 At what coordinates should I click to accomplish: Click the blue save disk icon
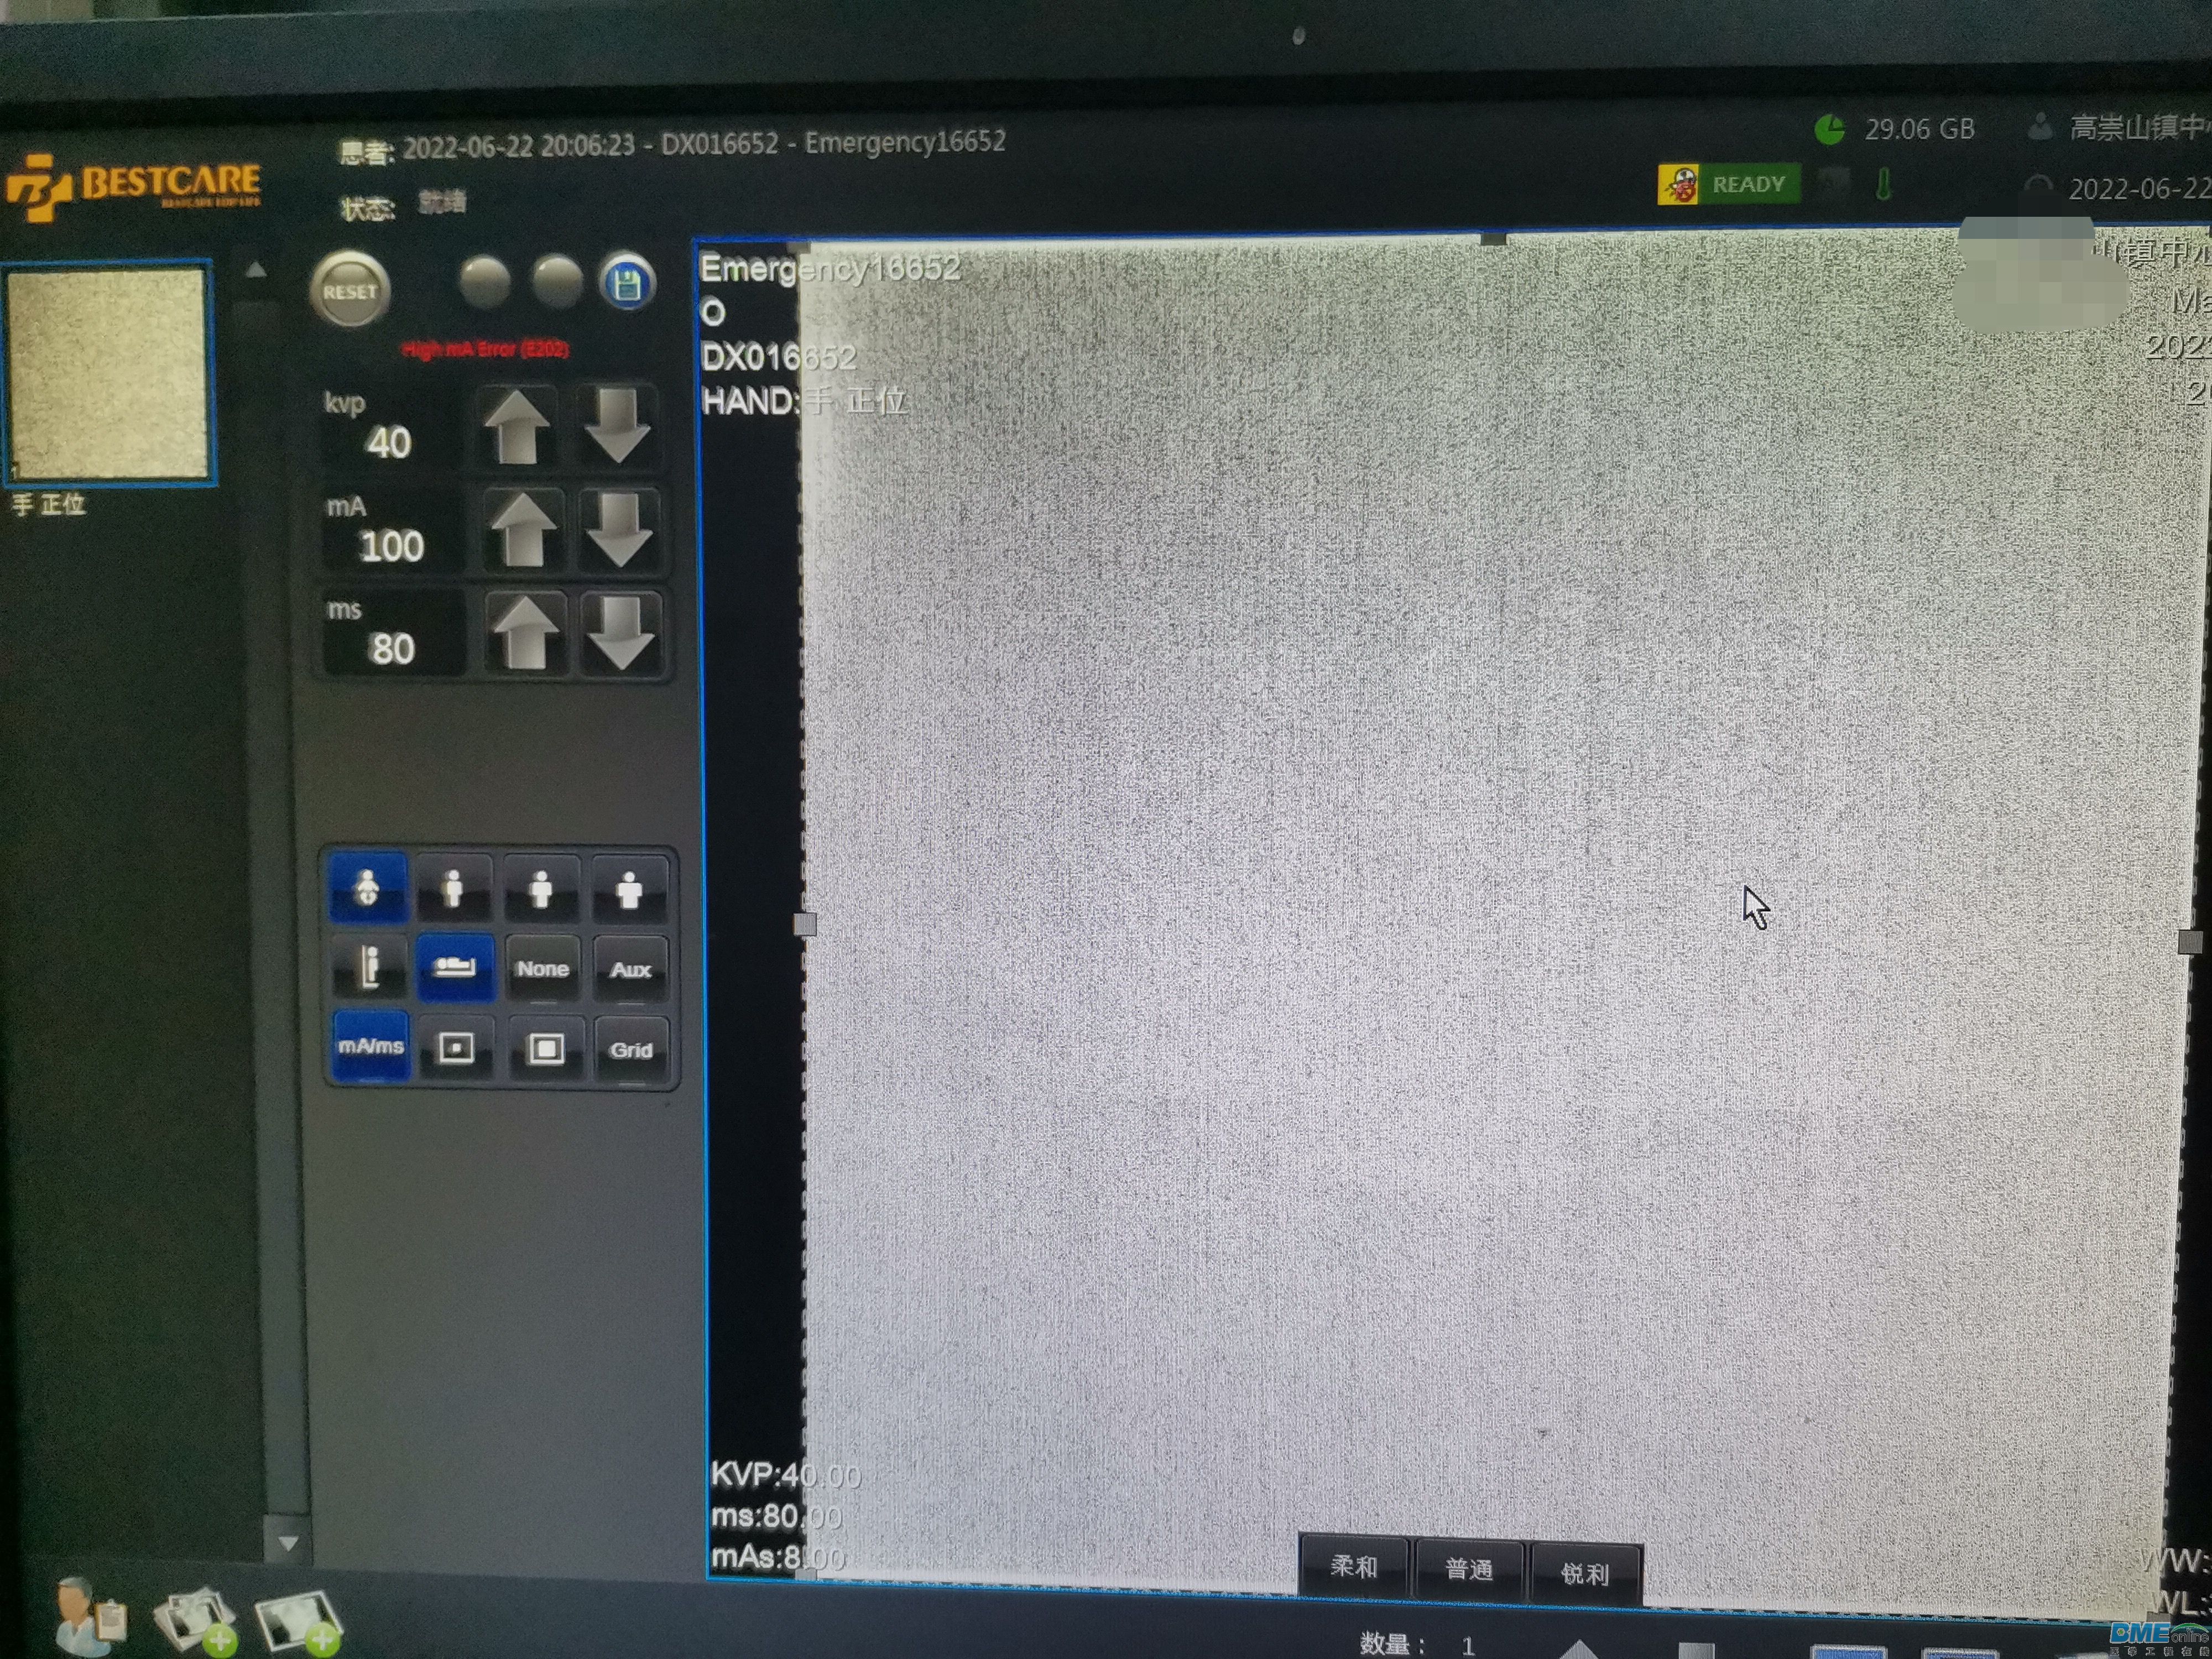627,283
